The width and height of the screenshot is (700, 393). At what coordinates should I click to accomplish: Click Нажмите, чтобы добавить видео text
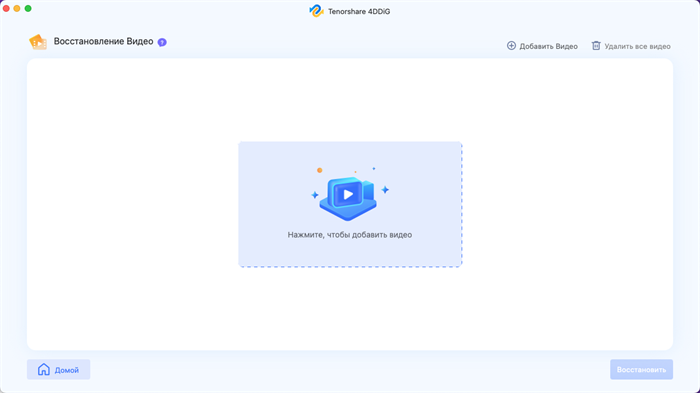350,235
